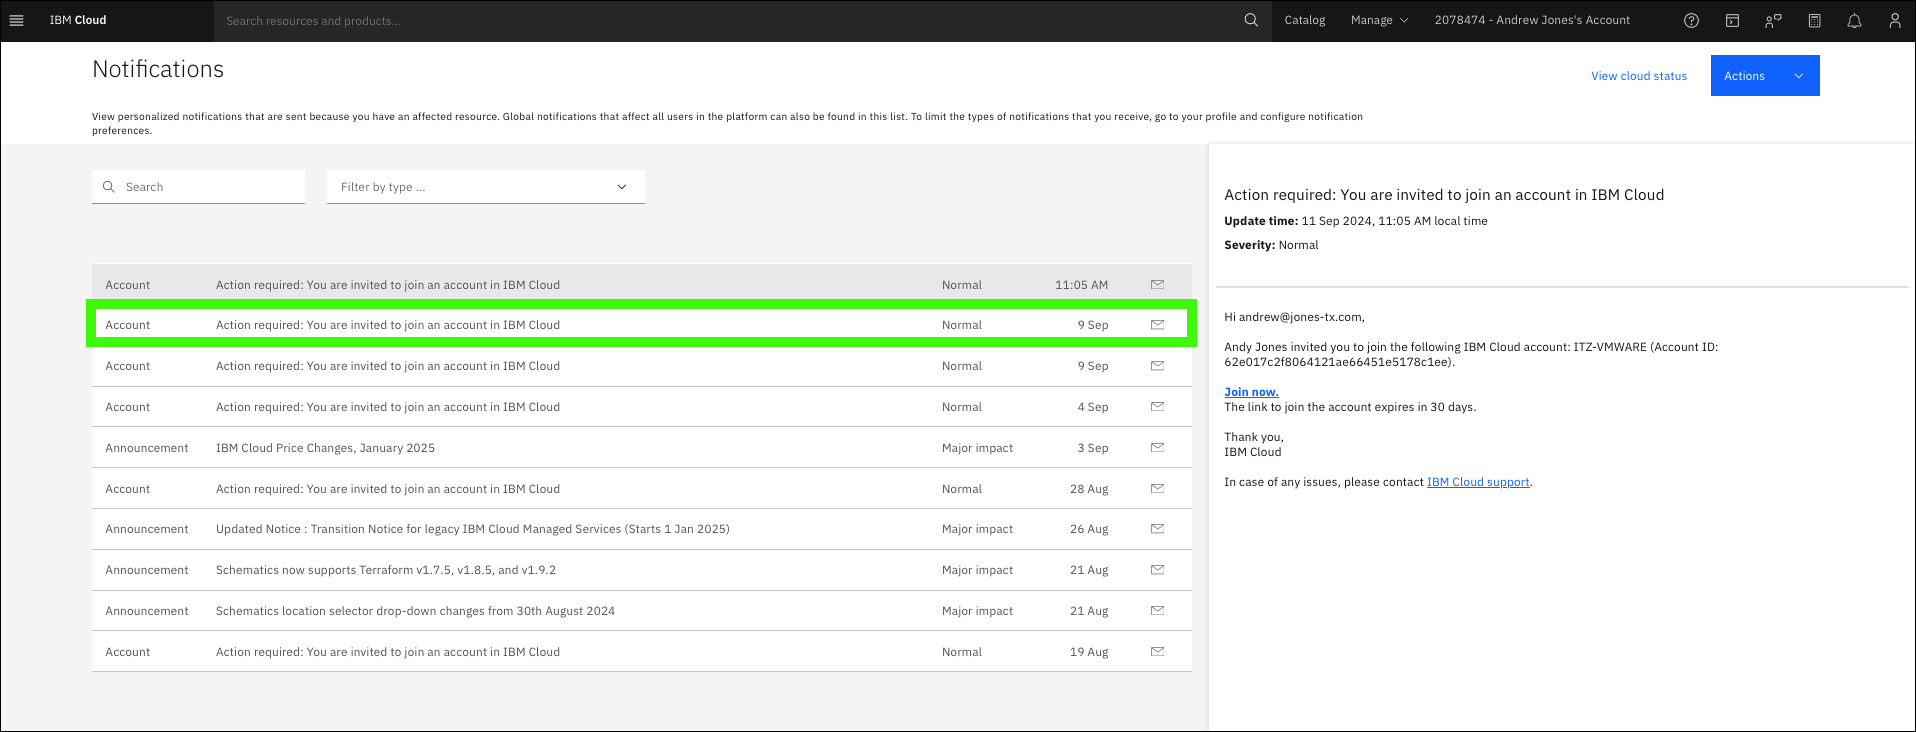Open the cost estimator calculator icon

pyautogui.click(x=1814, y=20)
